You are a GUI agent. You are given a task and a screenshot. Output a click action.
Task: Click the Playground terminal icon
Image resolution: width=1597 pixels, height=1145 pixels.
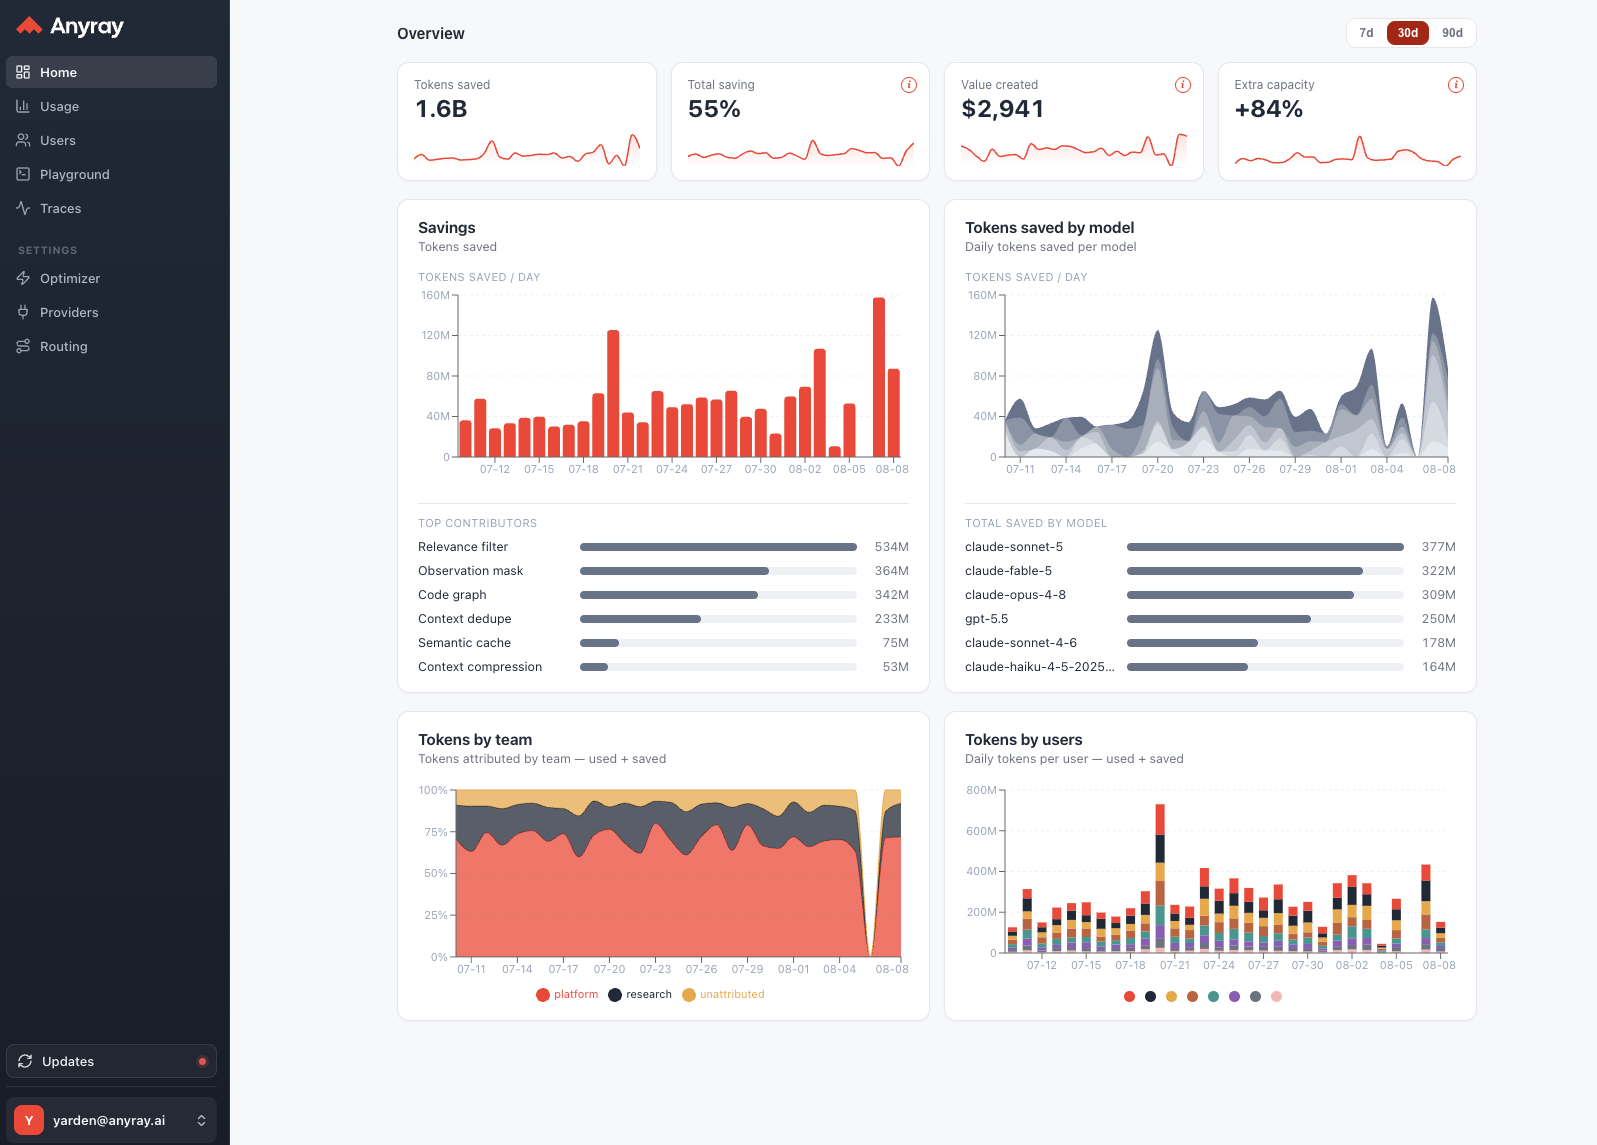(x=23, y=174)
